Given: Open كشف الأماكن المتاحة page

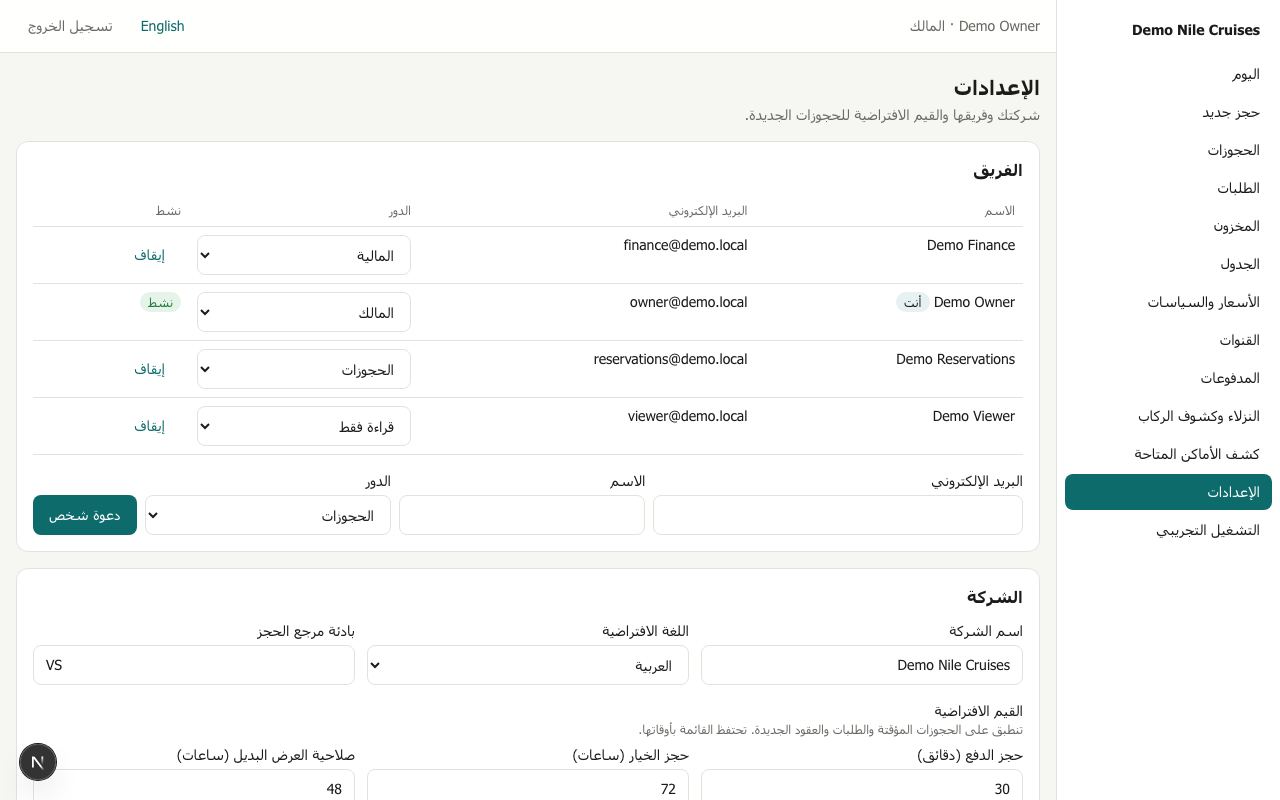Looking at the screenshot, I should point(1168,454).
